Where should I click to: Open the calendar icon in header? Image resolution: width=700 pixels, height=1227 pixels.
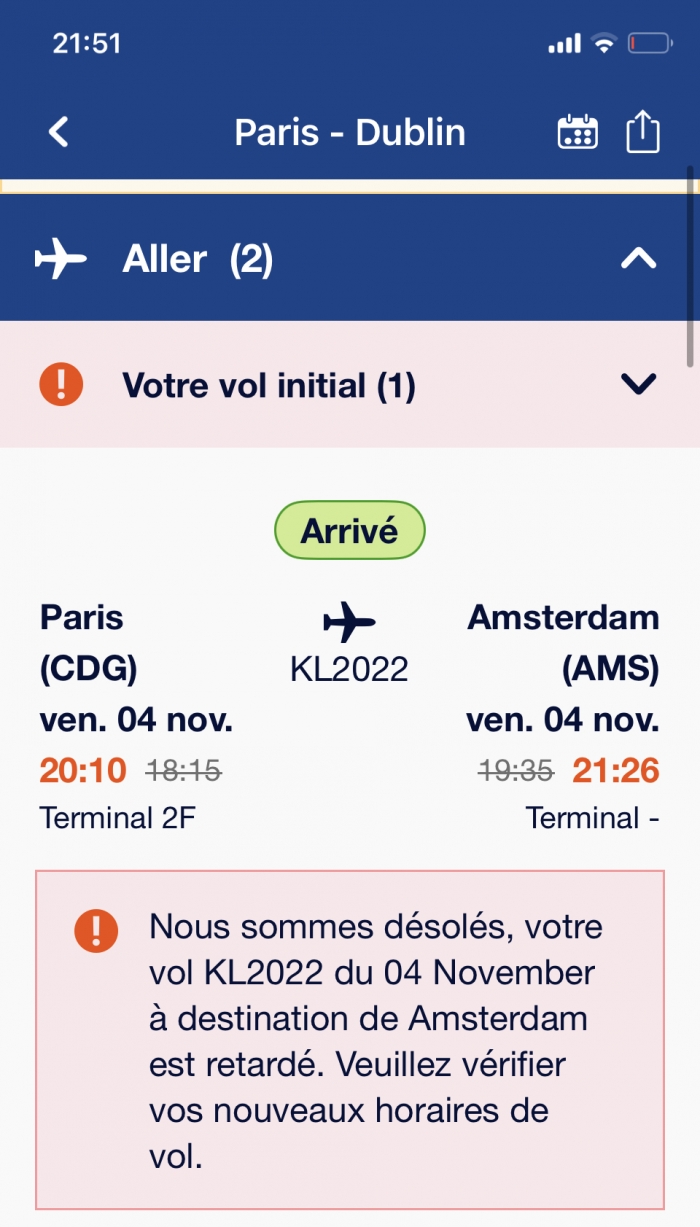[578, 132]
